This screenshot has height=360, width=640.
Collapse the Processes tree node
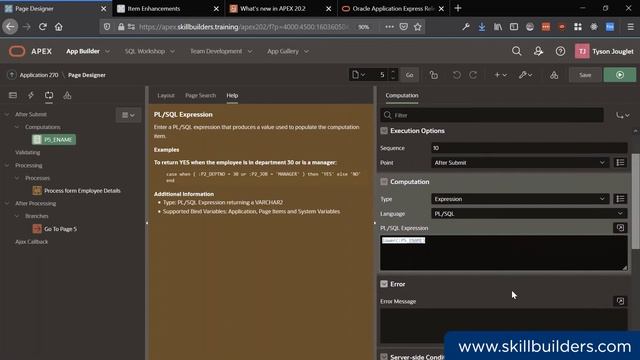tap(17, 178)
